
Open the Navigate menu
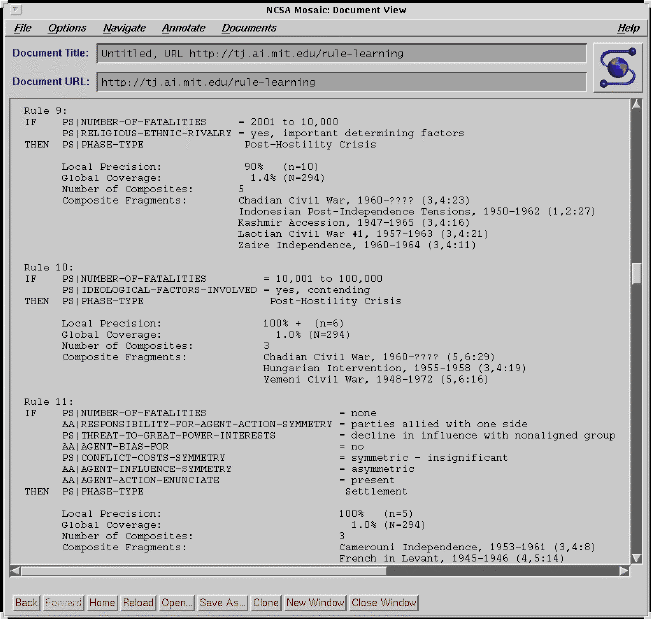click(124, 28)
